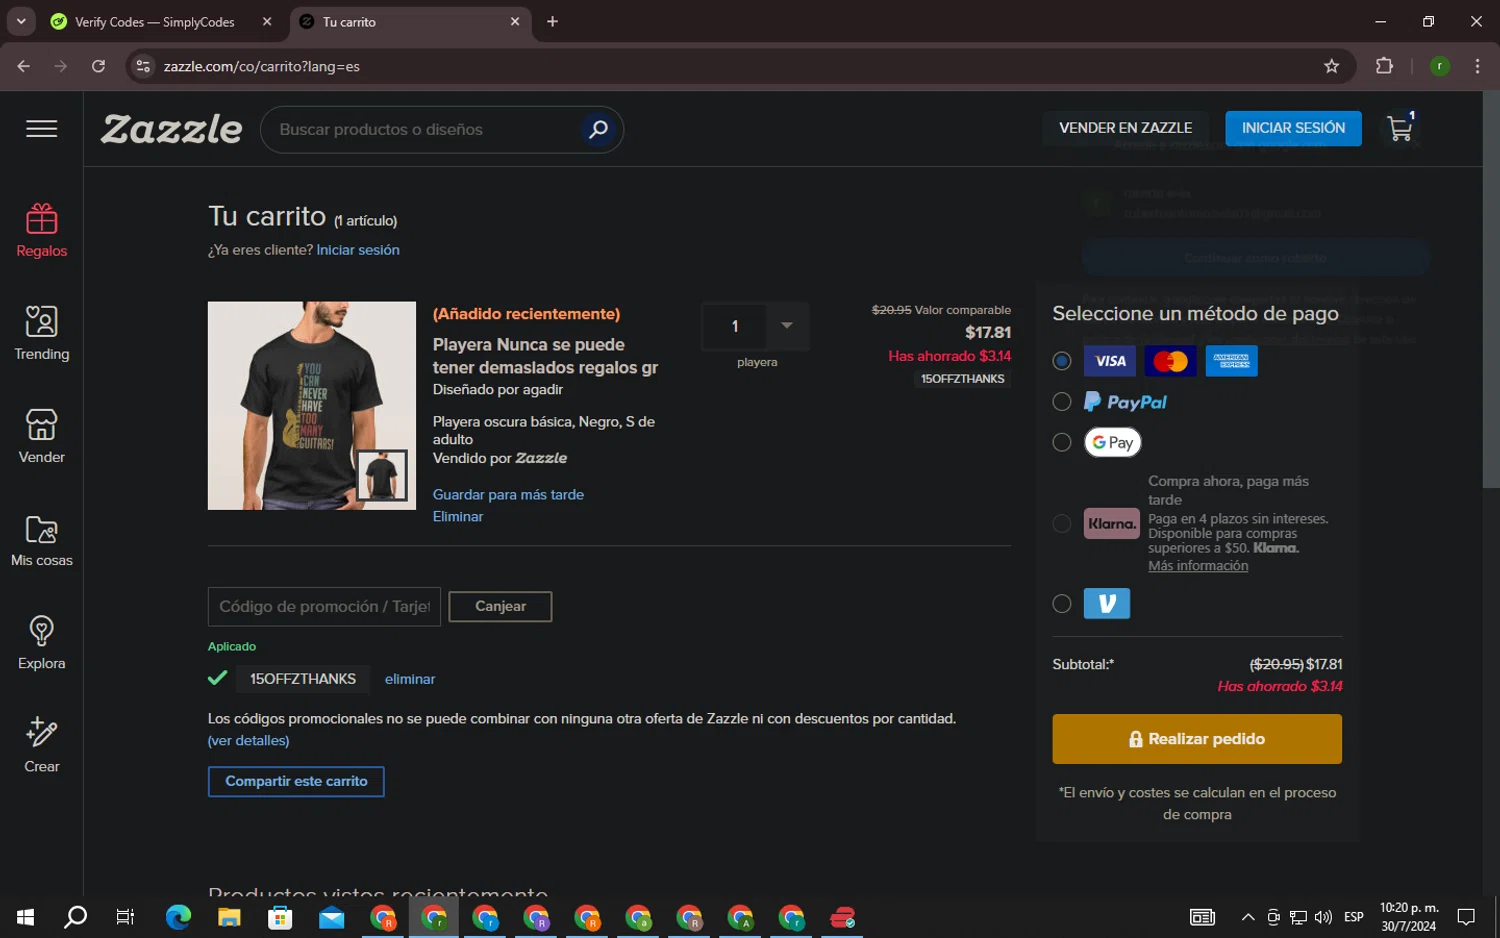Click the browser address bar URL
Screen dimensions: 1500x938
[x=262, y=66]
